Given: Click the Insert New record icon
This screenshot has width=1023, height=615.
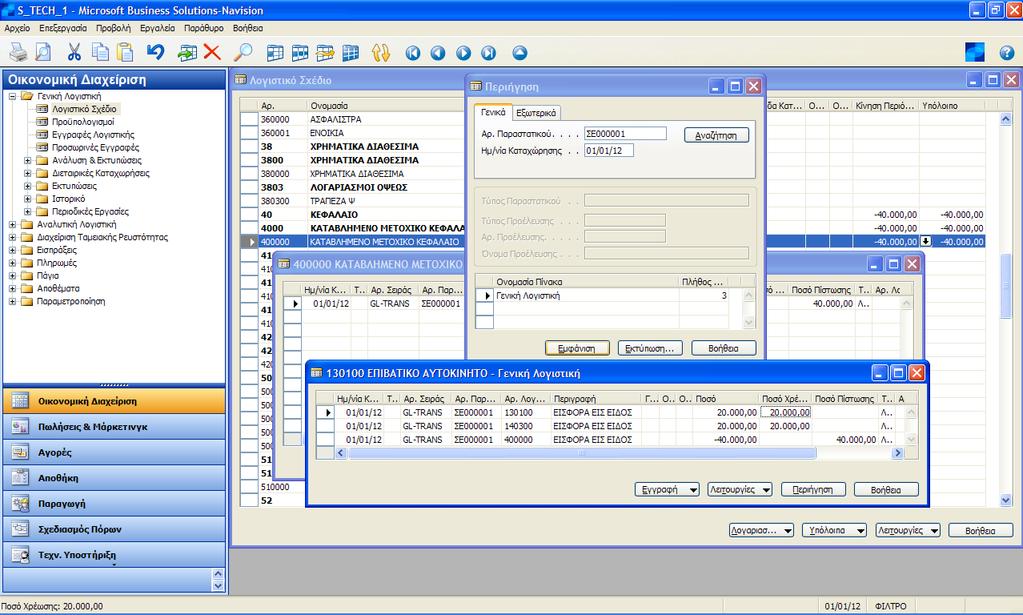Looking at the screenshot, I should click(x=187, y=53).
